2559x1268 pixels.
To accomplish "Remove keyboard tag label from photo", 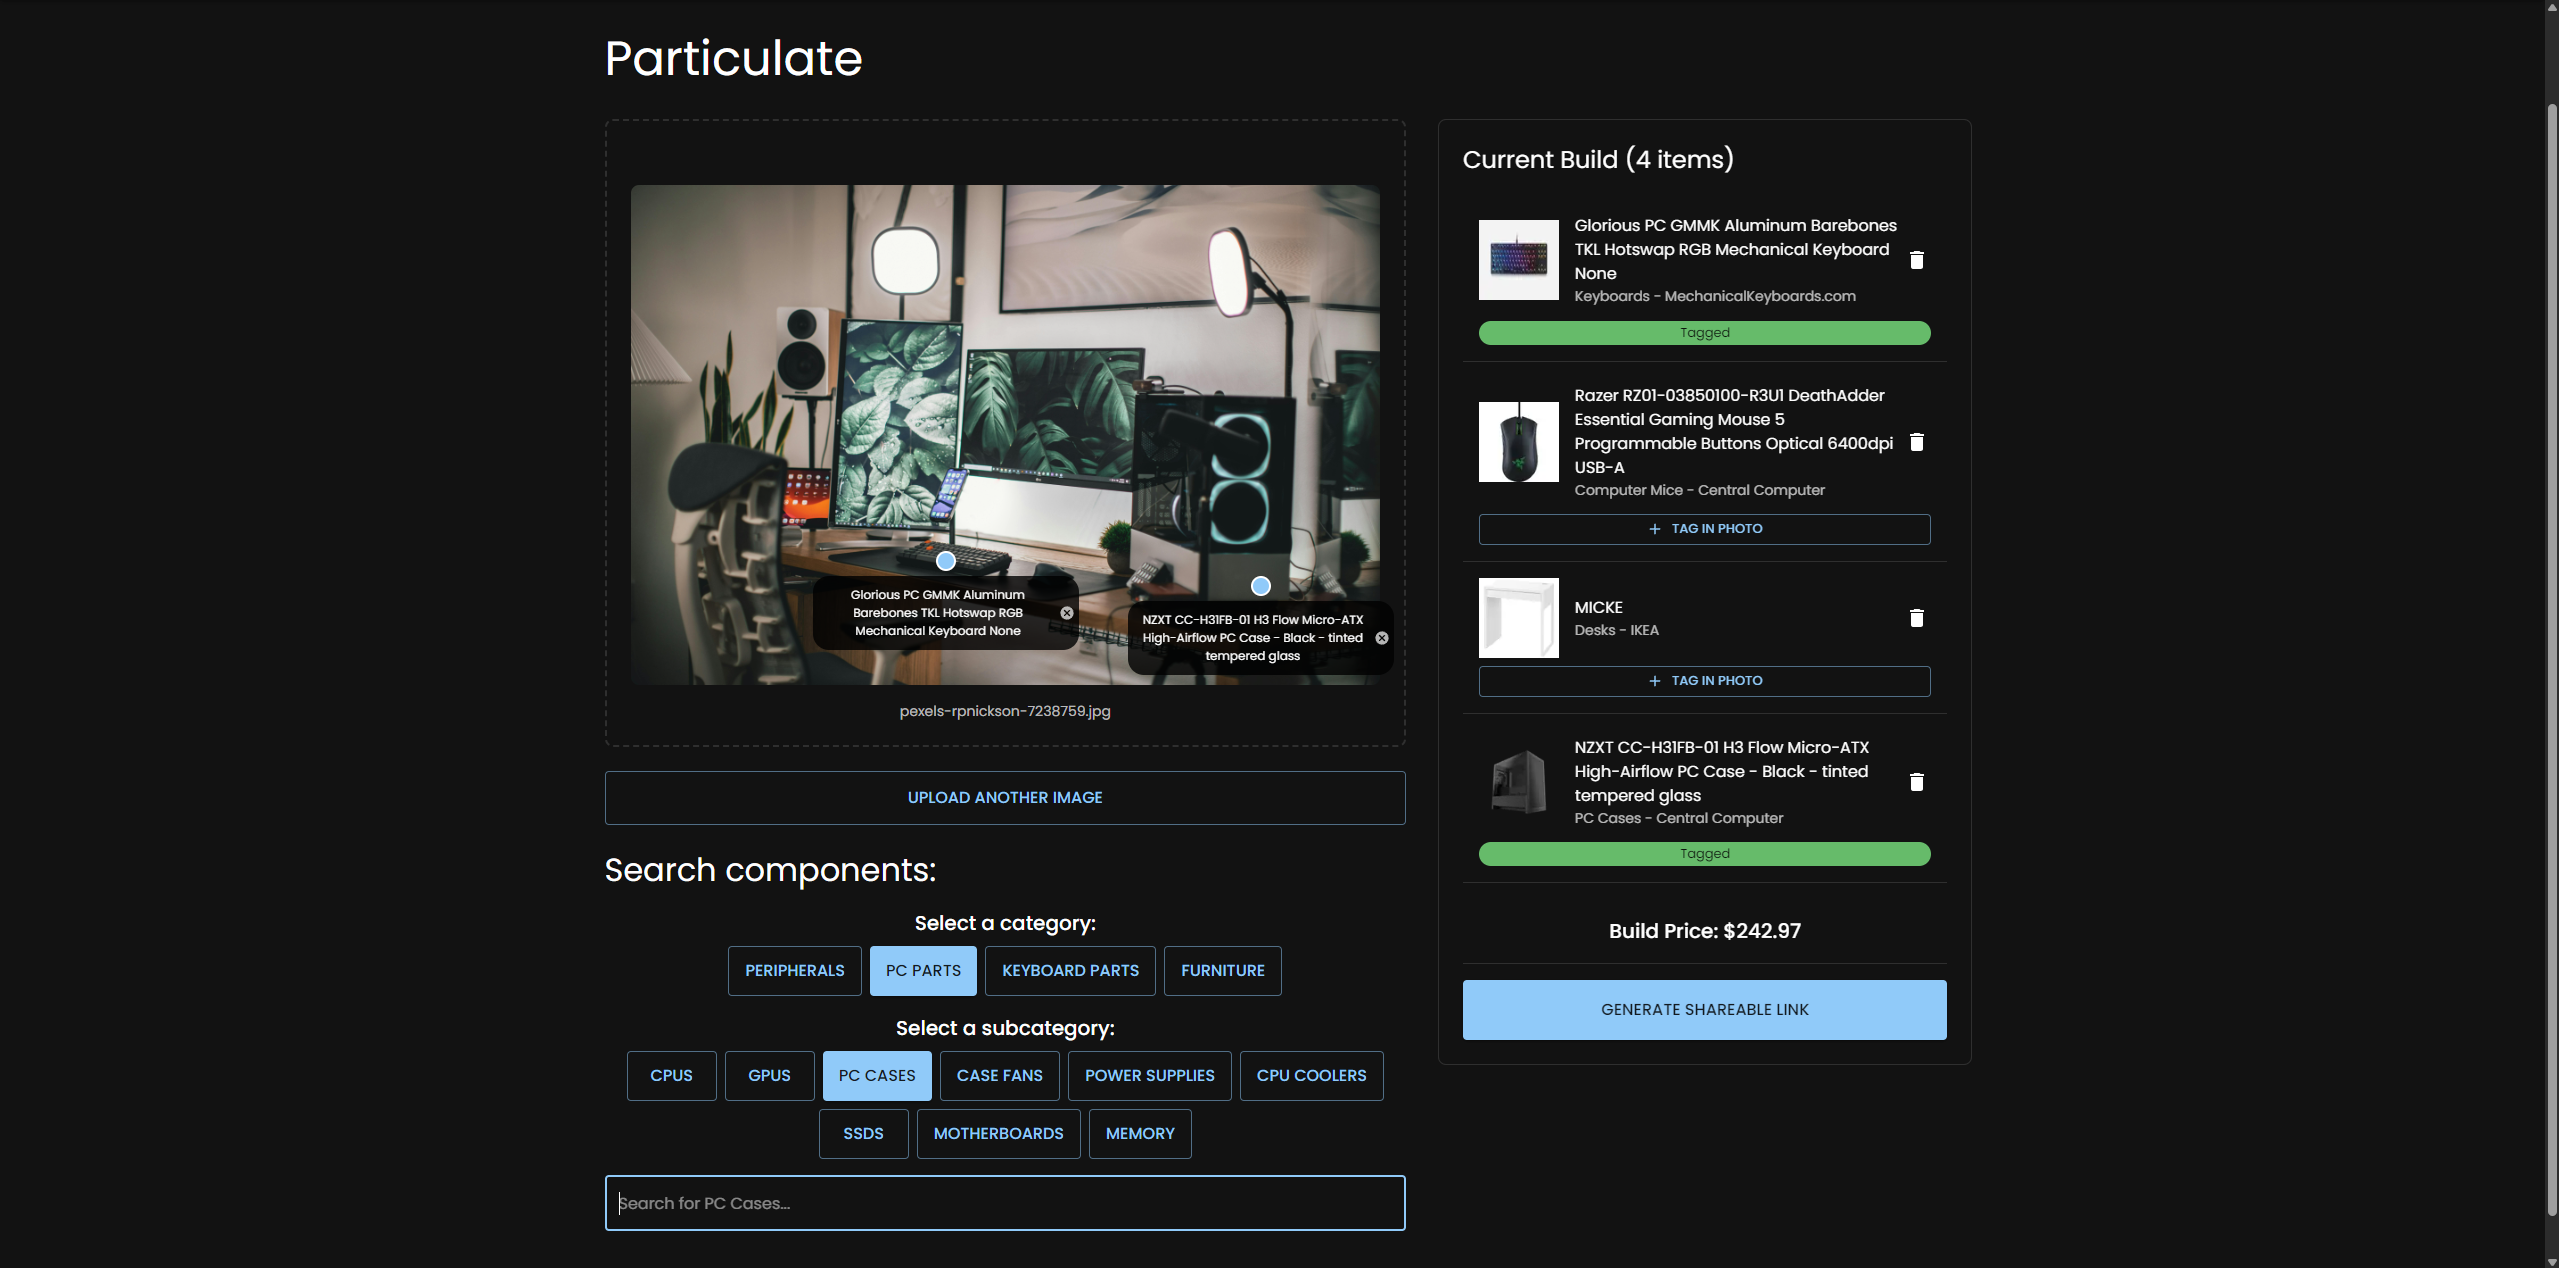I will [x=1067, y=613].
